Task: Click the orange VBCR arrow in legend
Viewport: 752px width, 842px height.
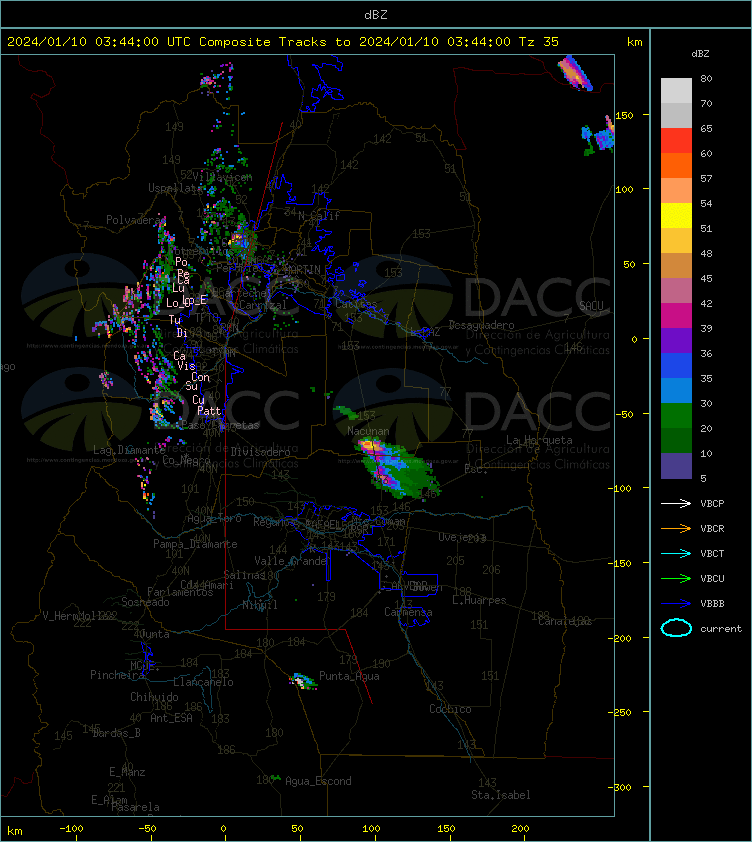Action: (676, 528)
